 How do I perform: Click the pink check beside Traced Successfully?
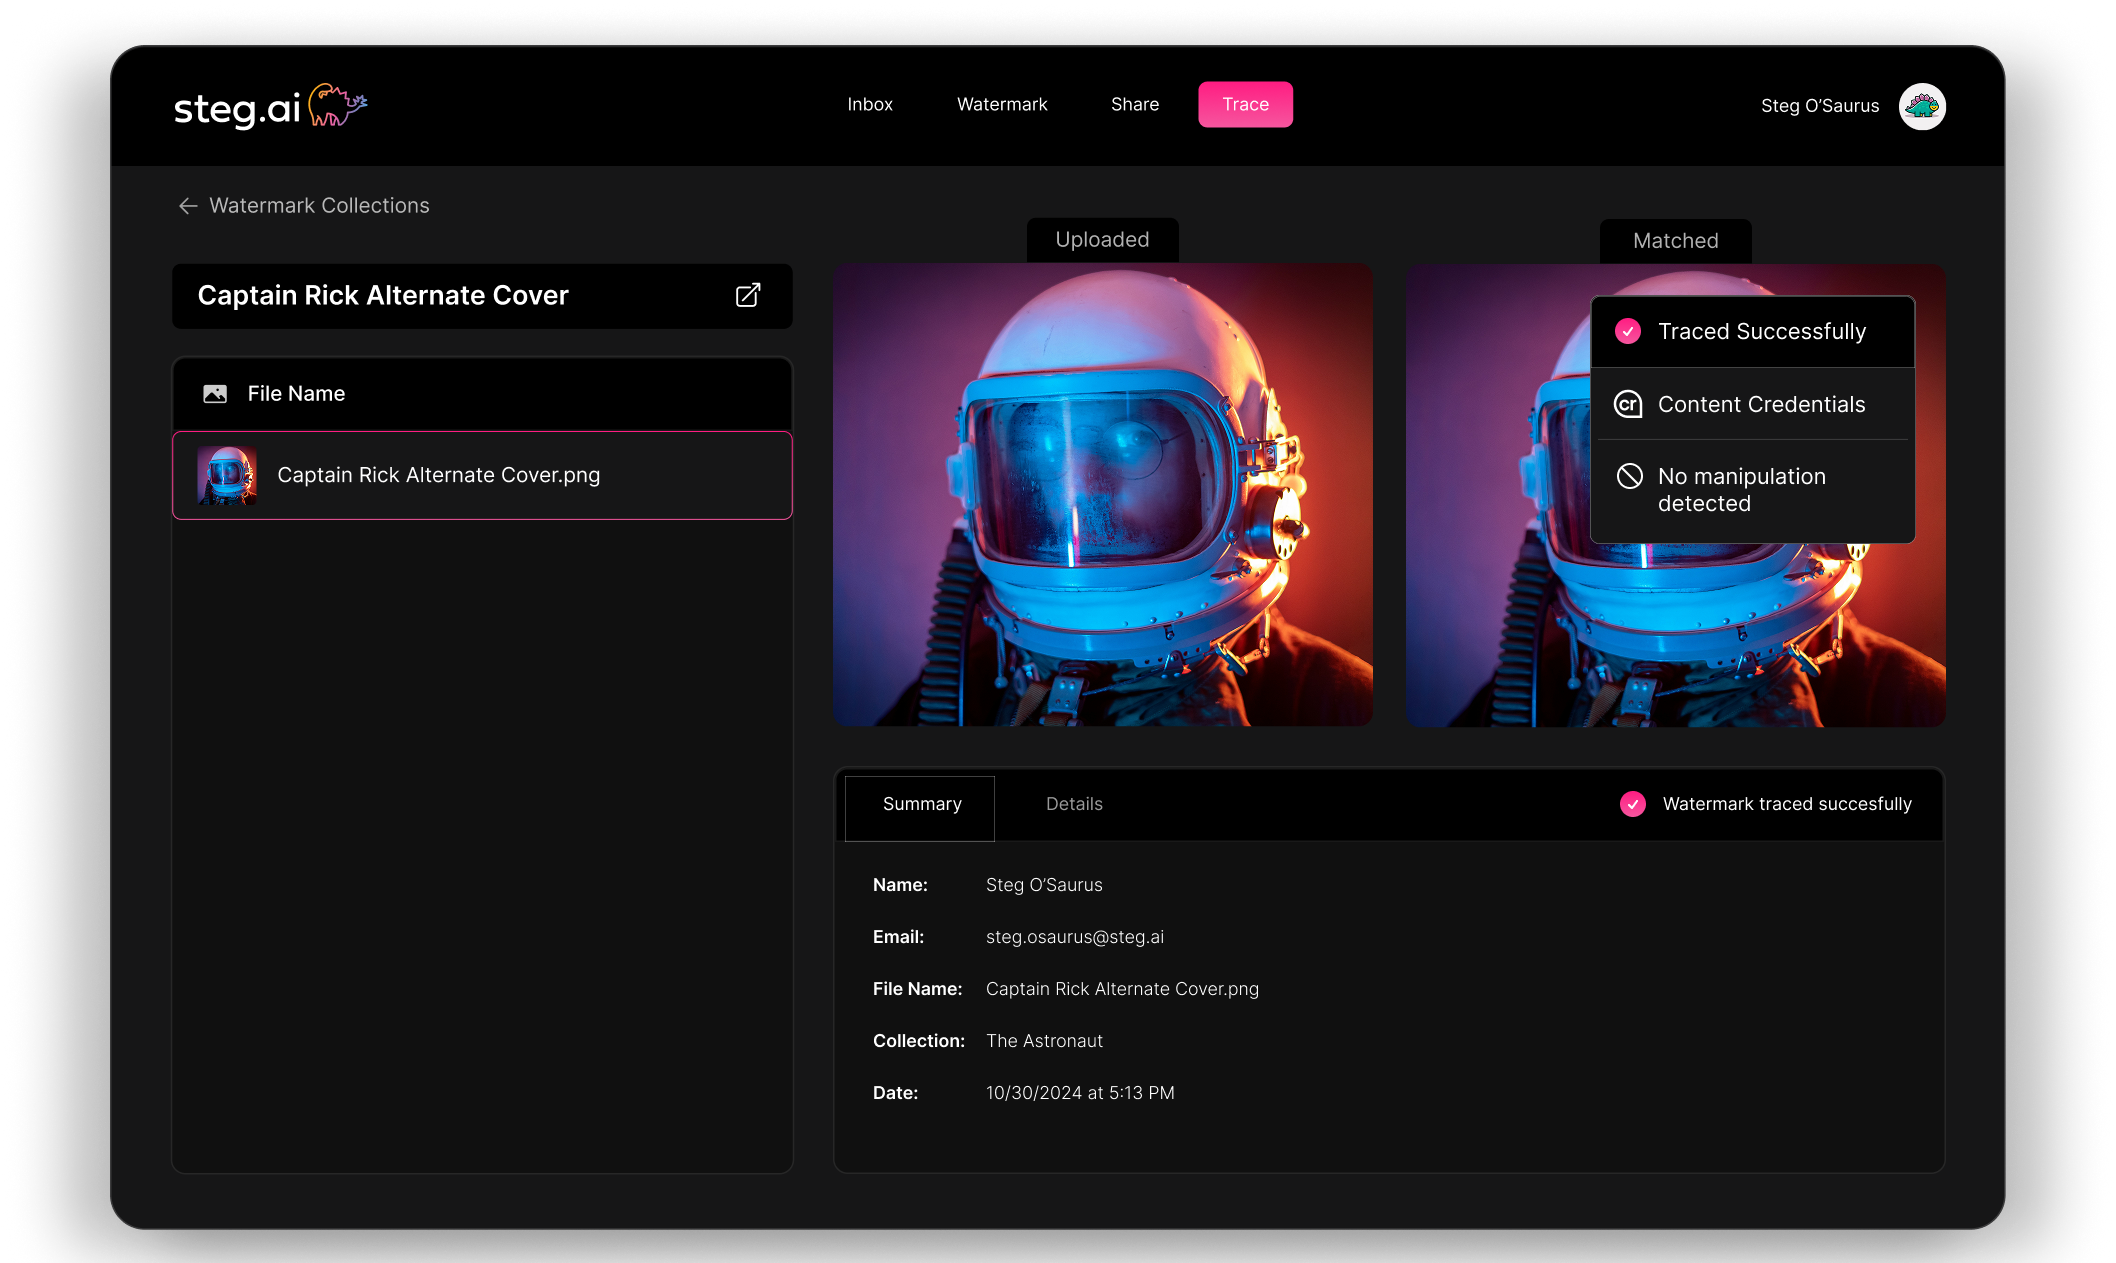coord(1628,331)
